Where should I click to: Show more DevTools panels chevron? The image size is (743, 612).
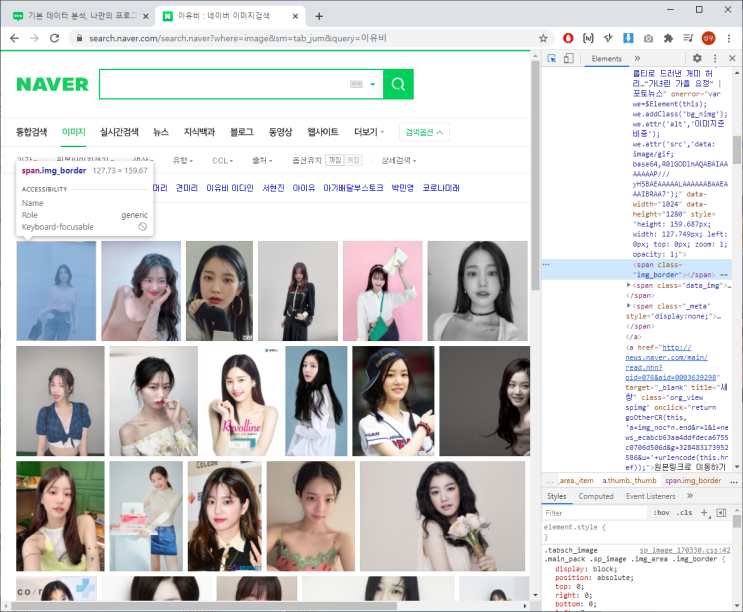coord(637,58)
